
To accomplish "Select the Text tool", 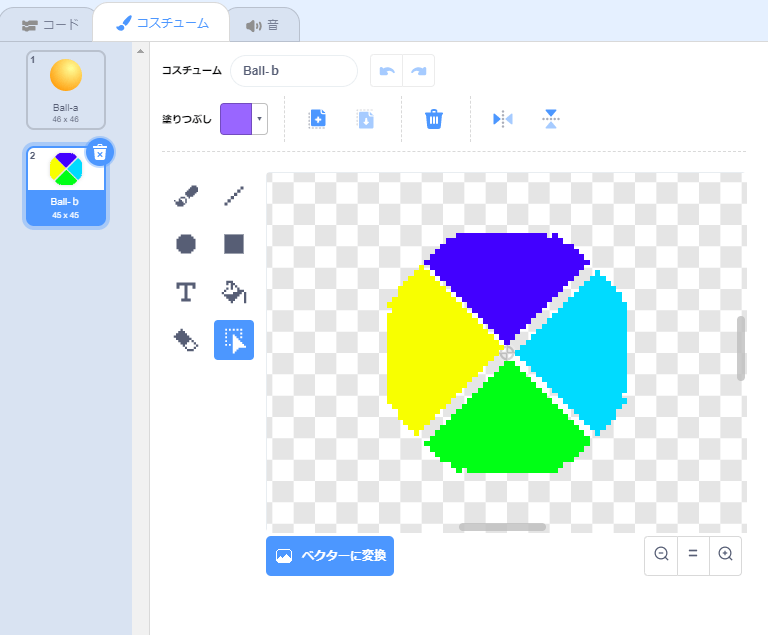I will pos(186,292).
